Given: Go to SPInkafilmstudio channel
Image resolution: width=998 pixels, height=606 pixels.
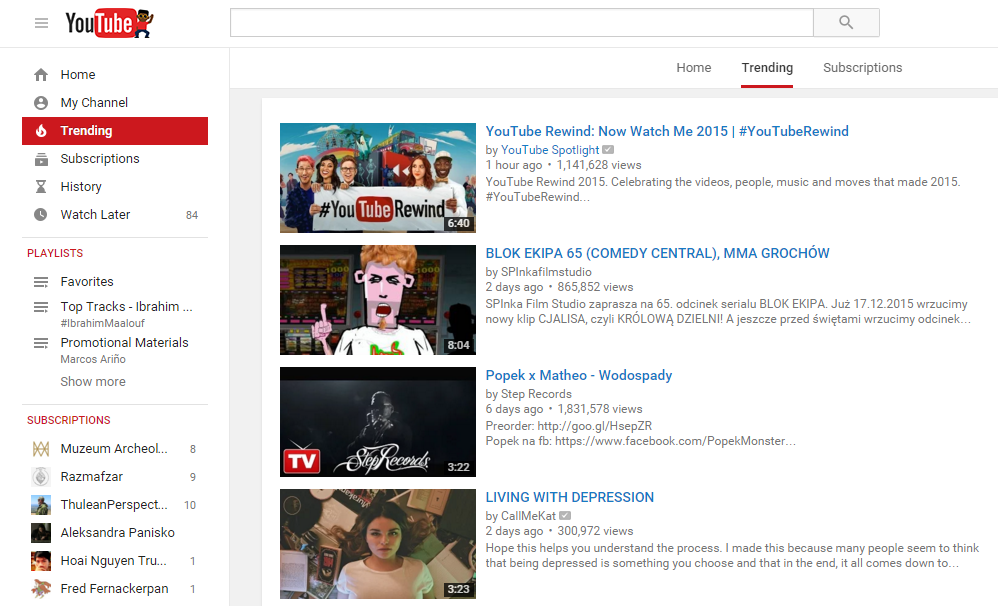Looking at the screenshot, I should coord(546,272).
